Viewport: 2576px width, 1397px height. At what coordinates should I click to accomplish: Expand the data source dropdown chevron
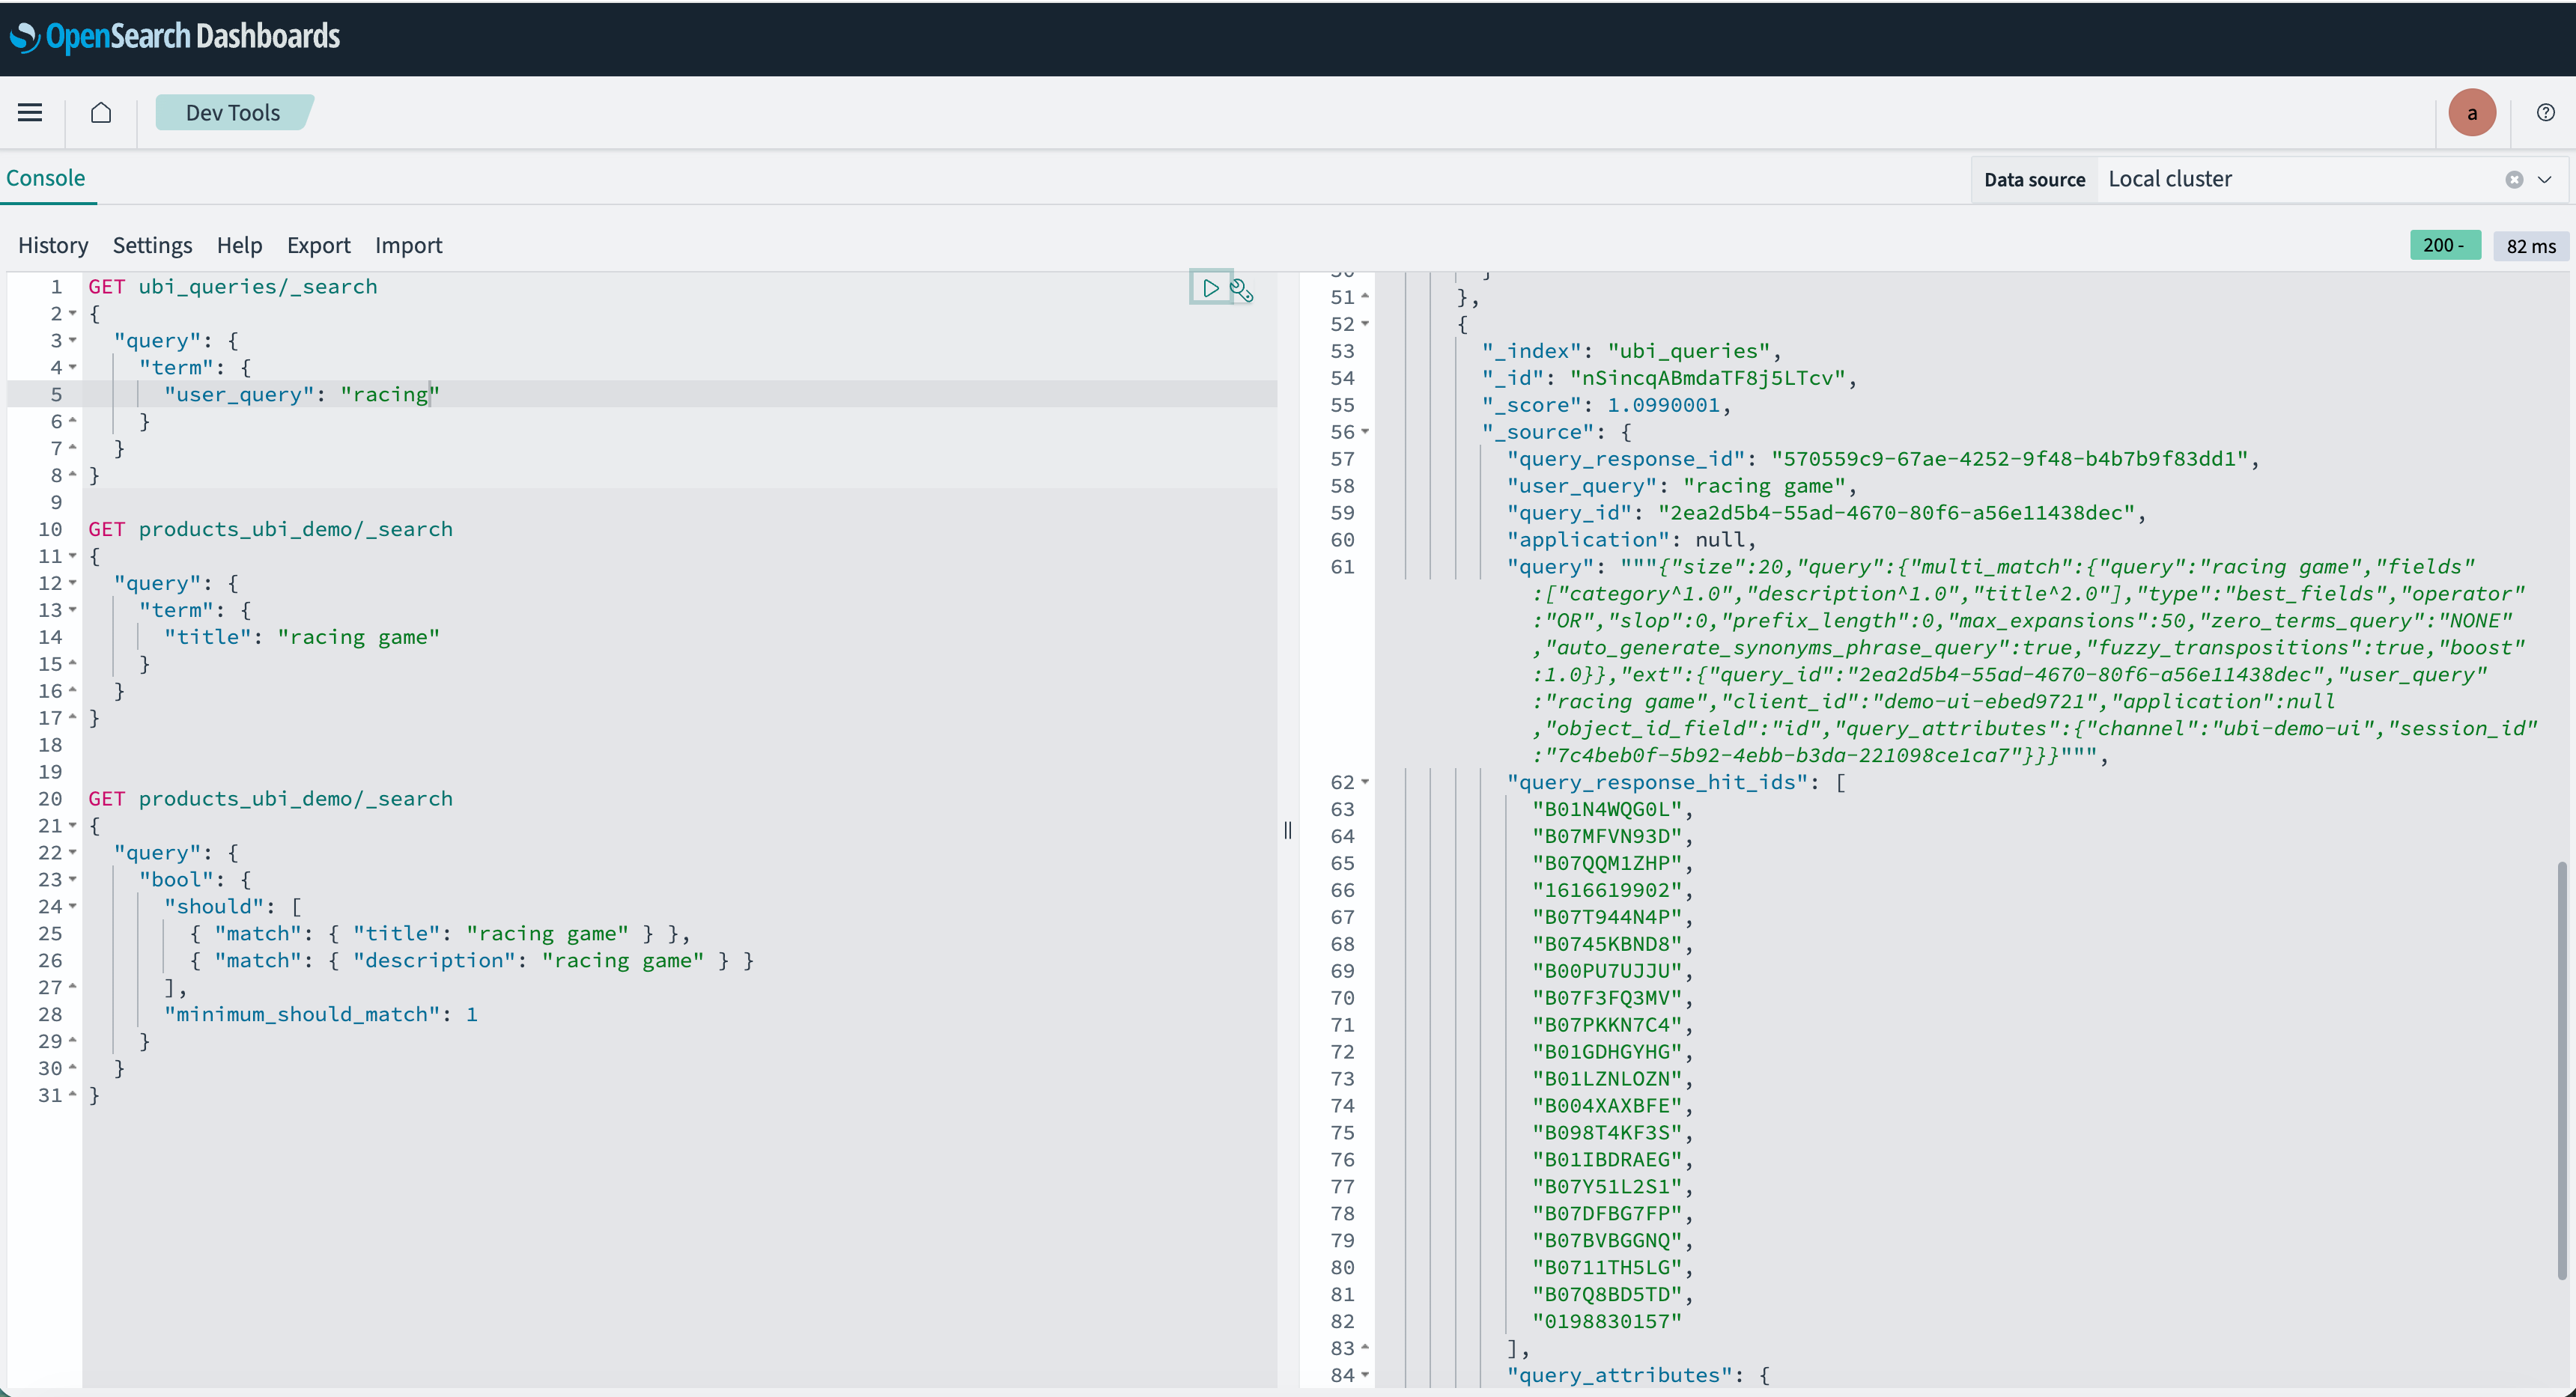pyautogui.click(x=2545, y=180)
